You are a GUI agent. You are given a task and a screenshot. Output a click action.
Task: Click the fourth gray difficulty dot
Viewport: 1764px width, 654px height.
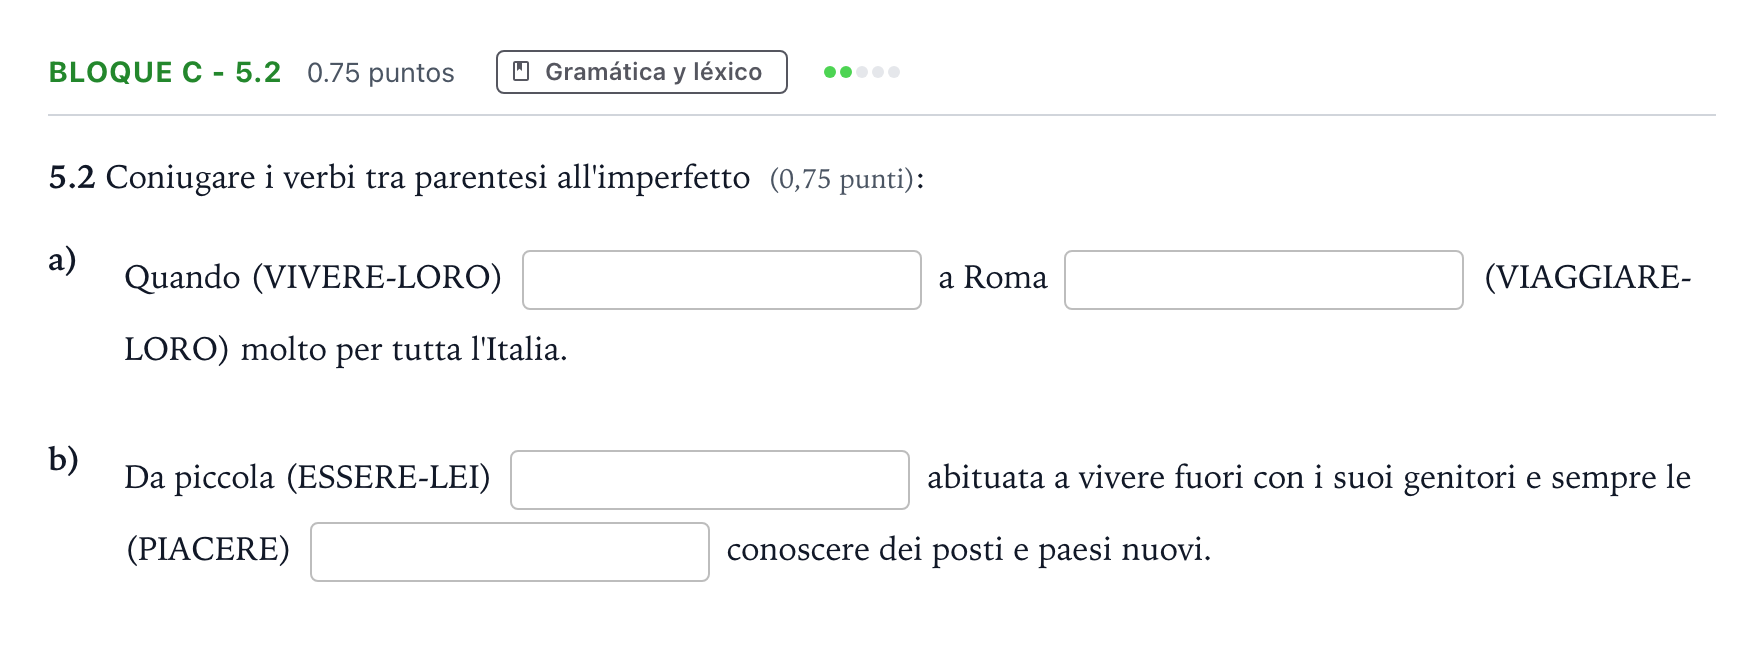tap(878, 72)
